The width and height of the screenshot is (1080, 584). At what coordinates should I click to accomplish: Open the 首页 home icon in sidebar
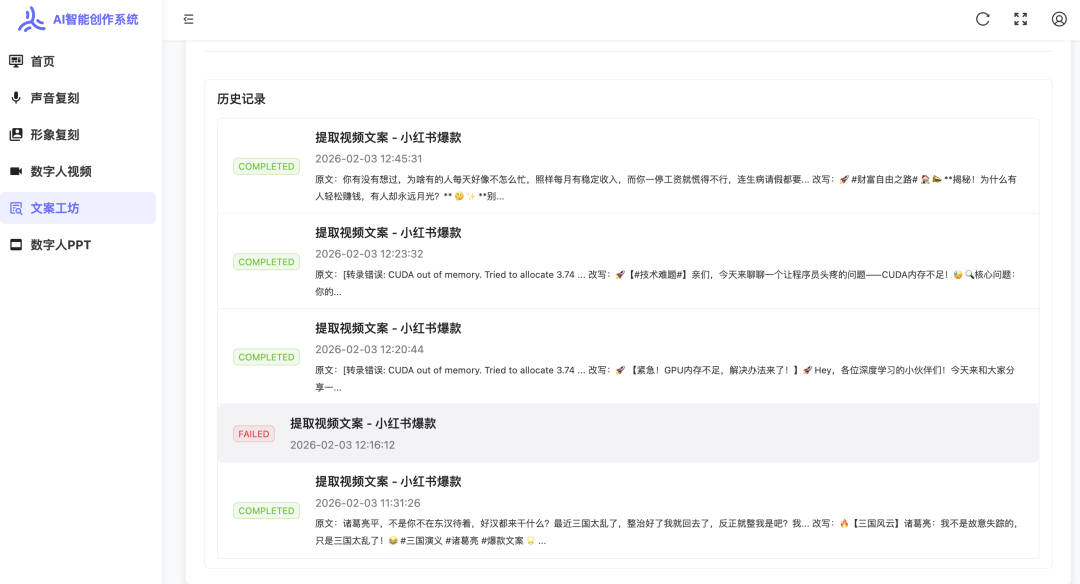[14, 61]
